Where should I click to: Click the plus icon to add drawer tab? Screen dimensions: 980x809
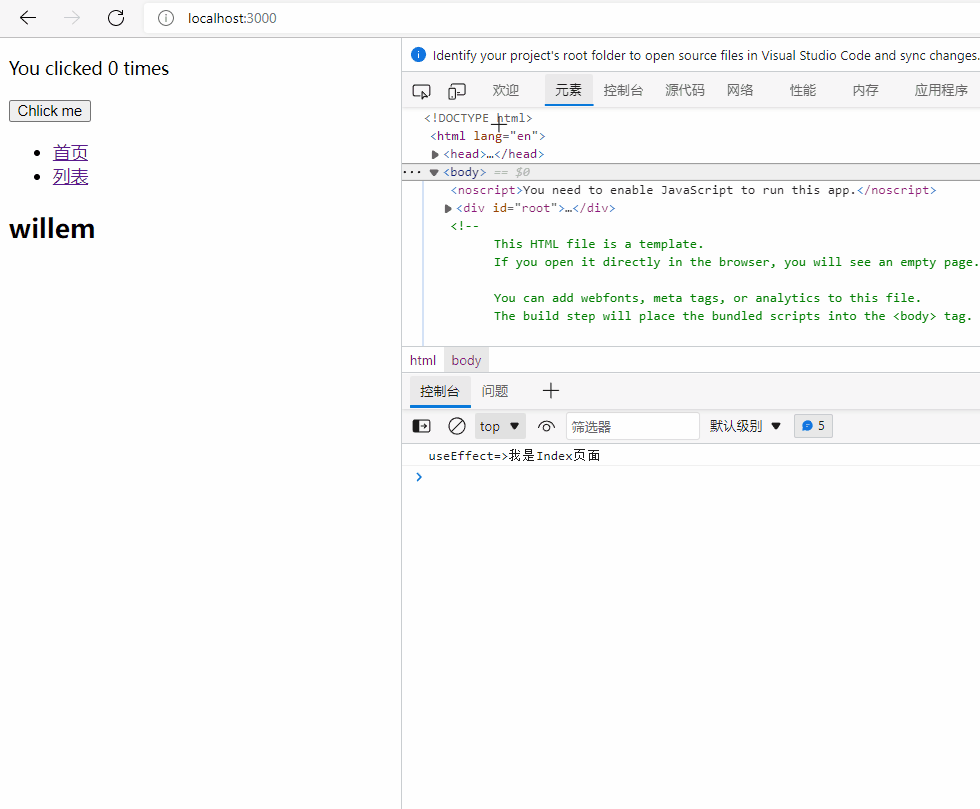click(x=550, y=391)
